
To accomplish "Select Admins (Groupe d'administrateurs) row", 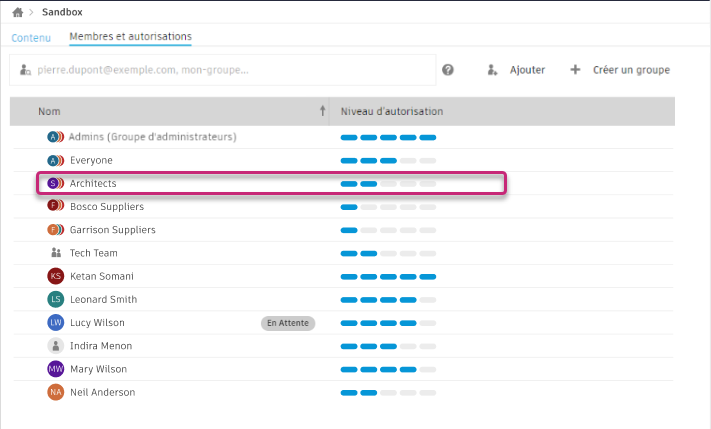I will (152, 136).
